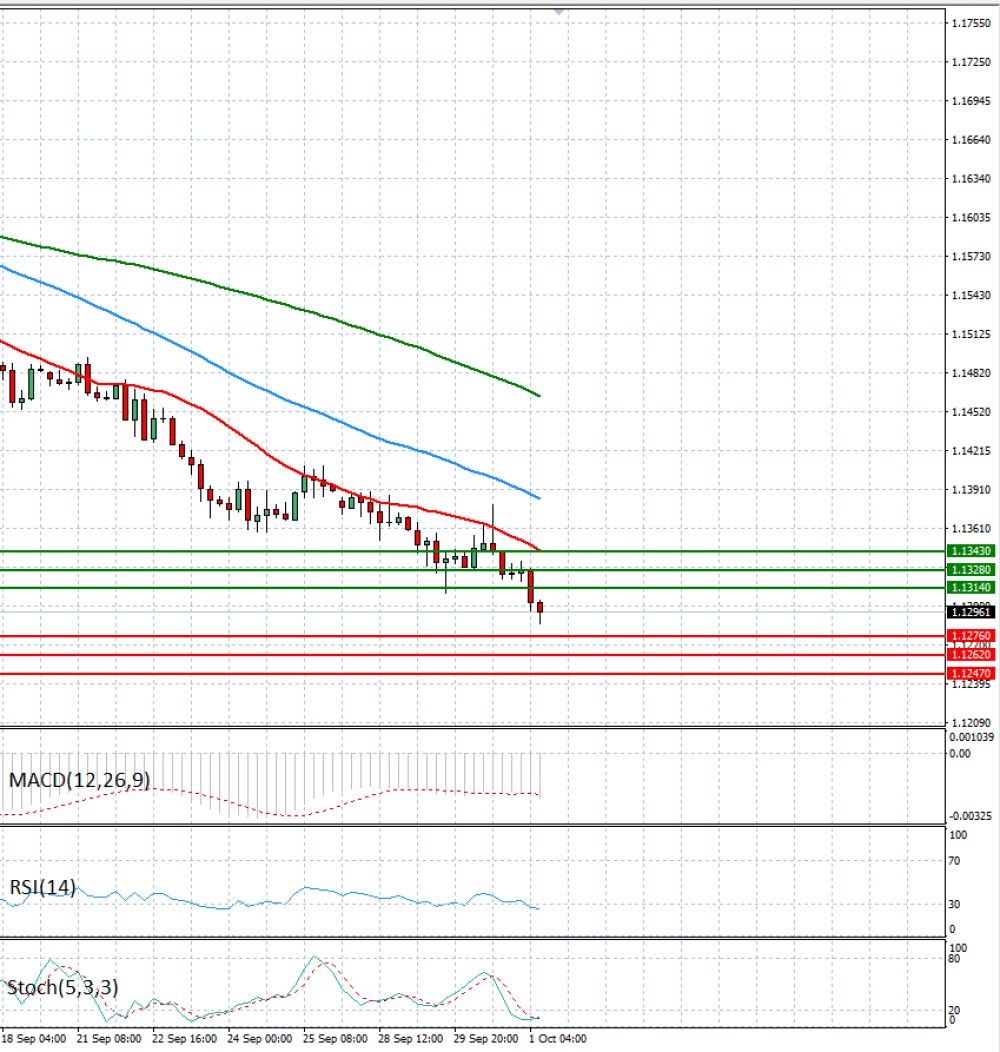Click the 80 level on Stoch scale

[x=954, y=959]
